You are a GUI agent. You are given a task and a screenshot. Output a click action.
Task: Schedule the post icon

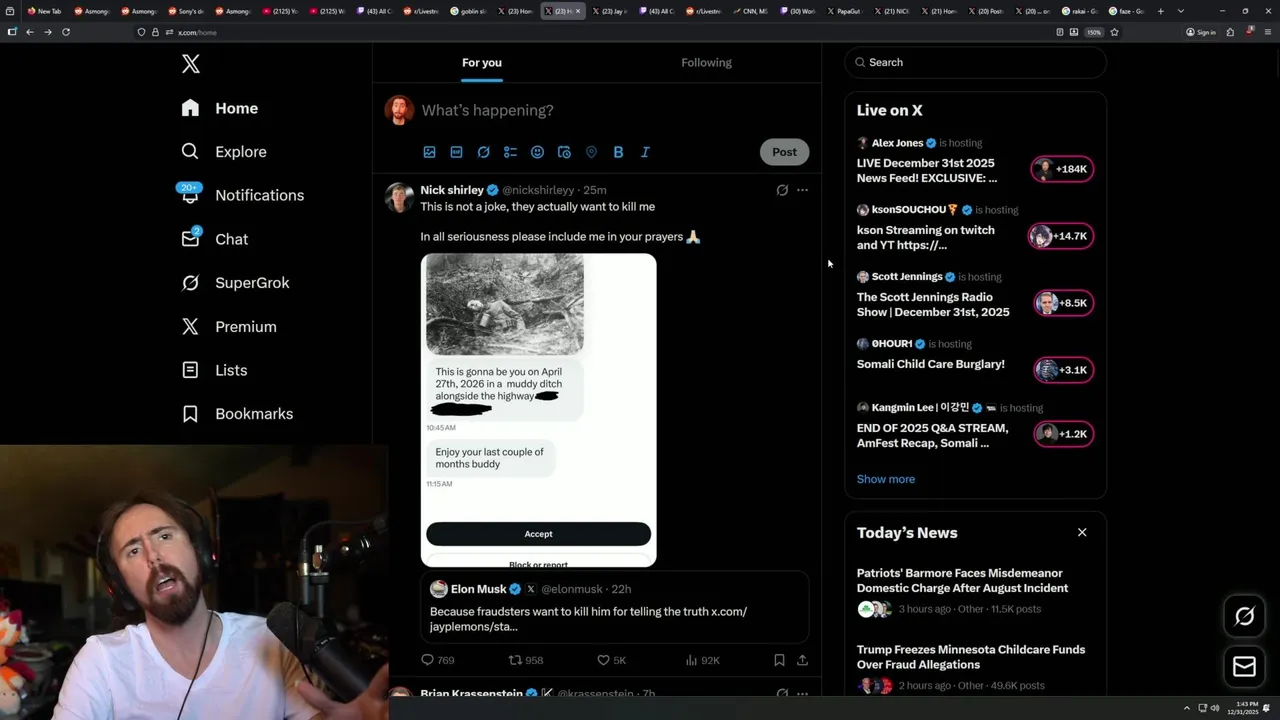click(x=564, y=152)
